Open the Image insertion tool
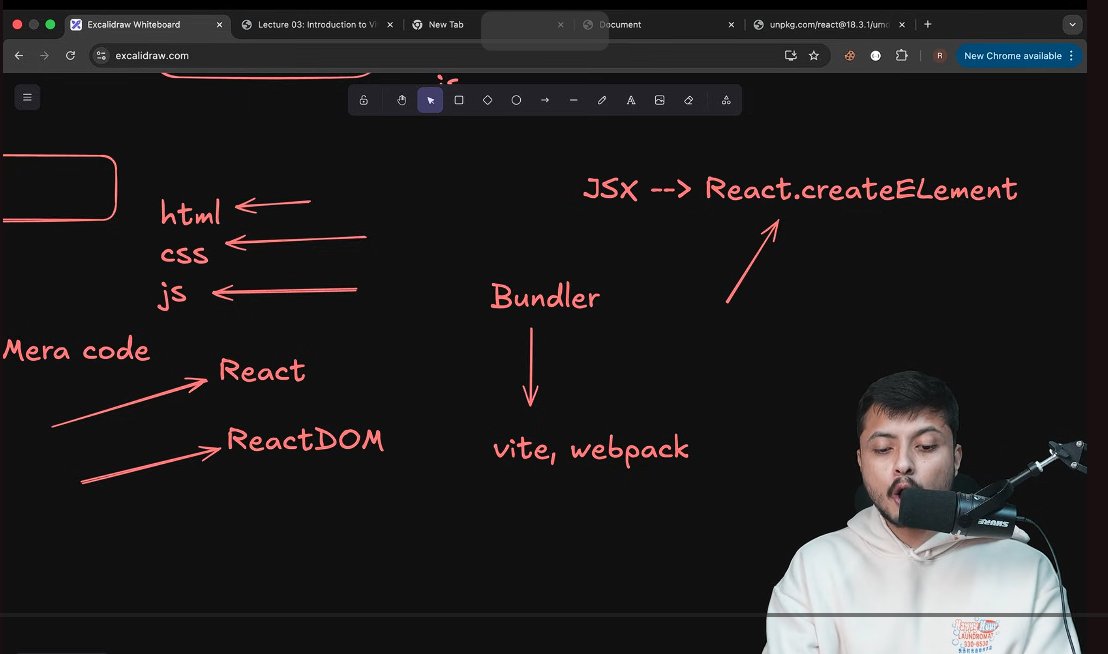The width and height of the screenshot is (1108, 654). (659, 100)
